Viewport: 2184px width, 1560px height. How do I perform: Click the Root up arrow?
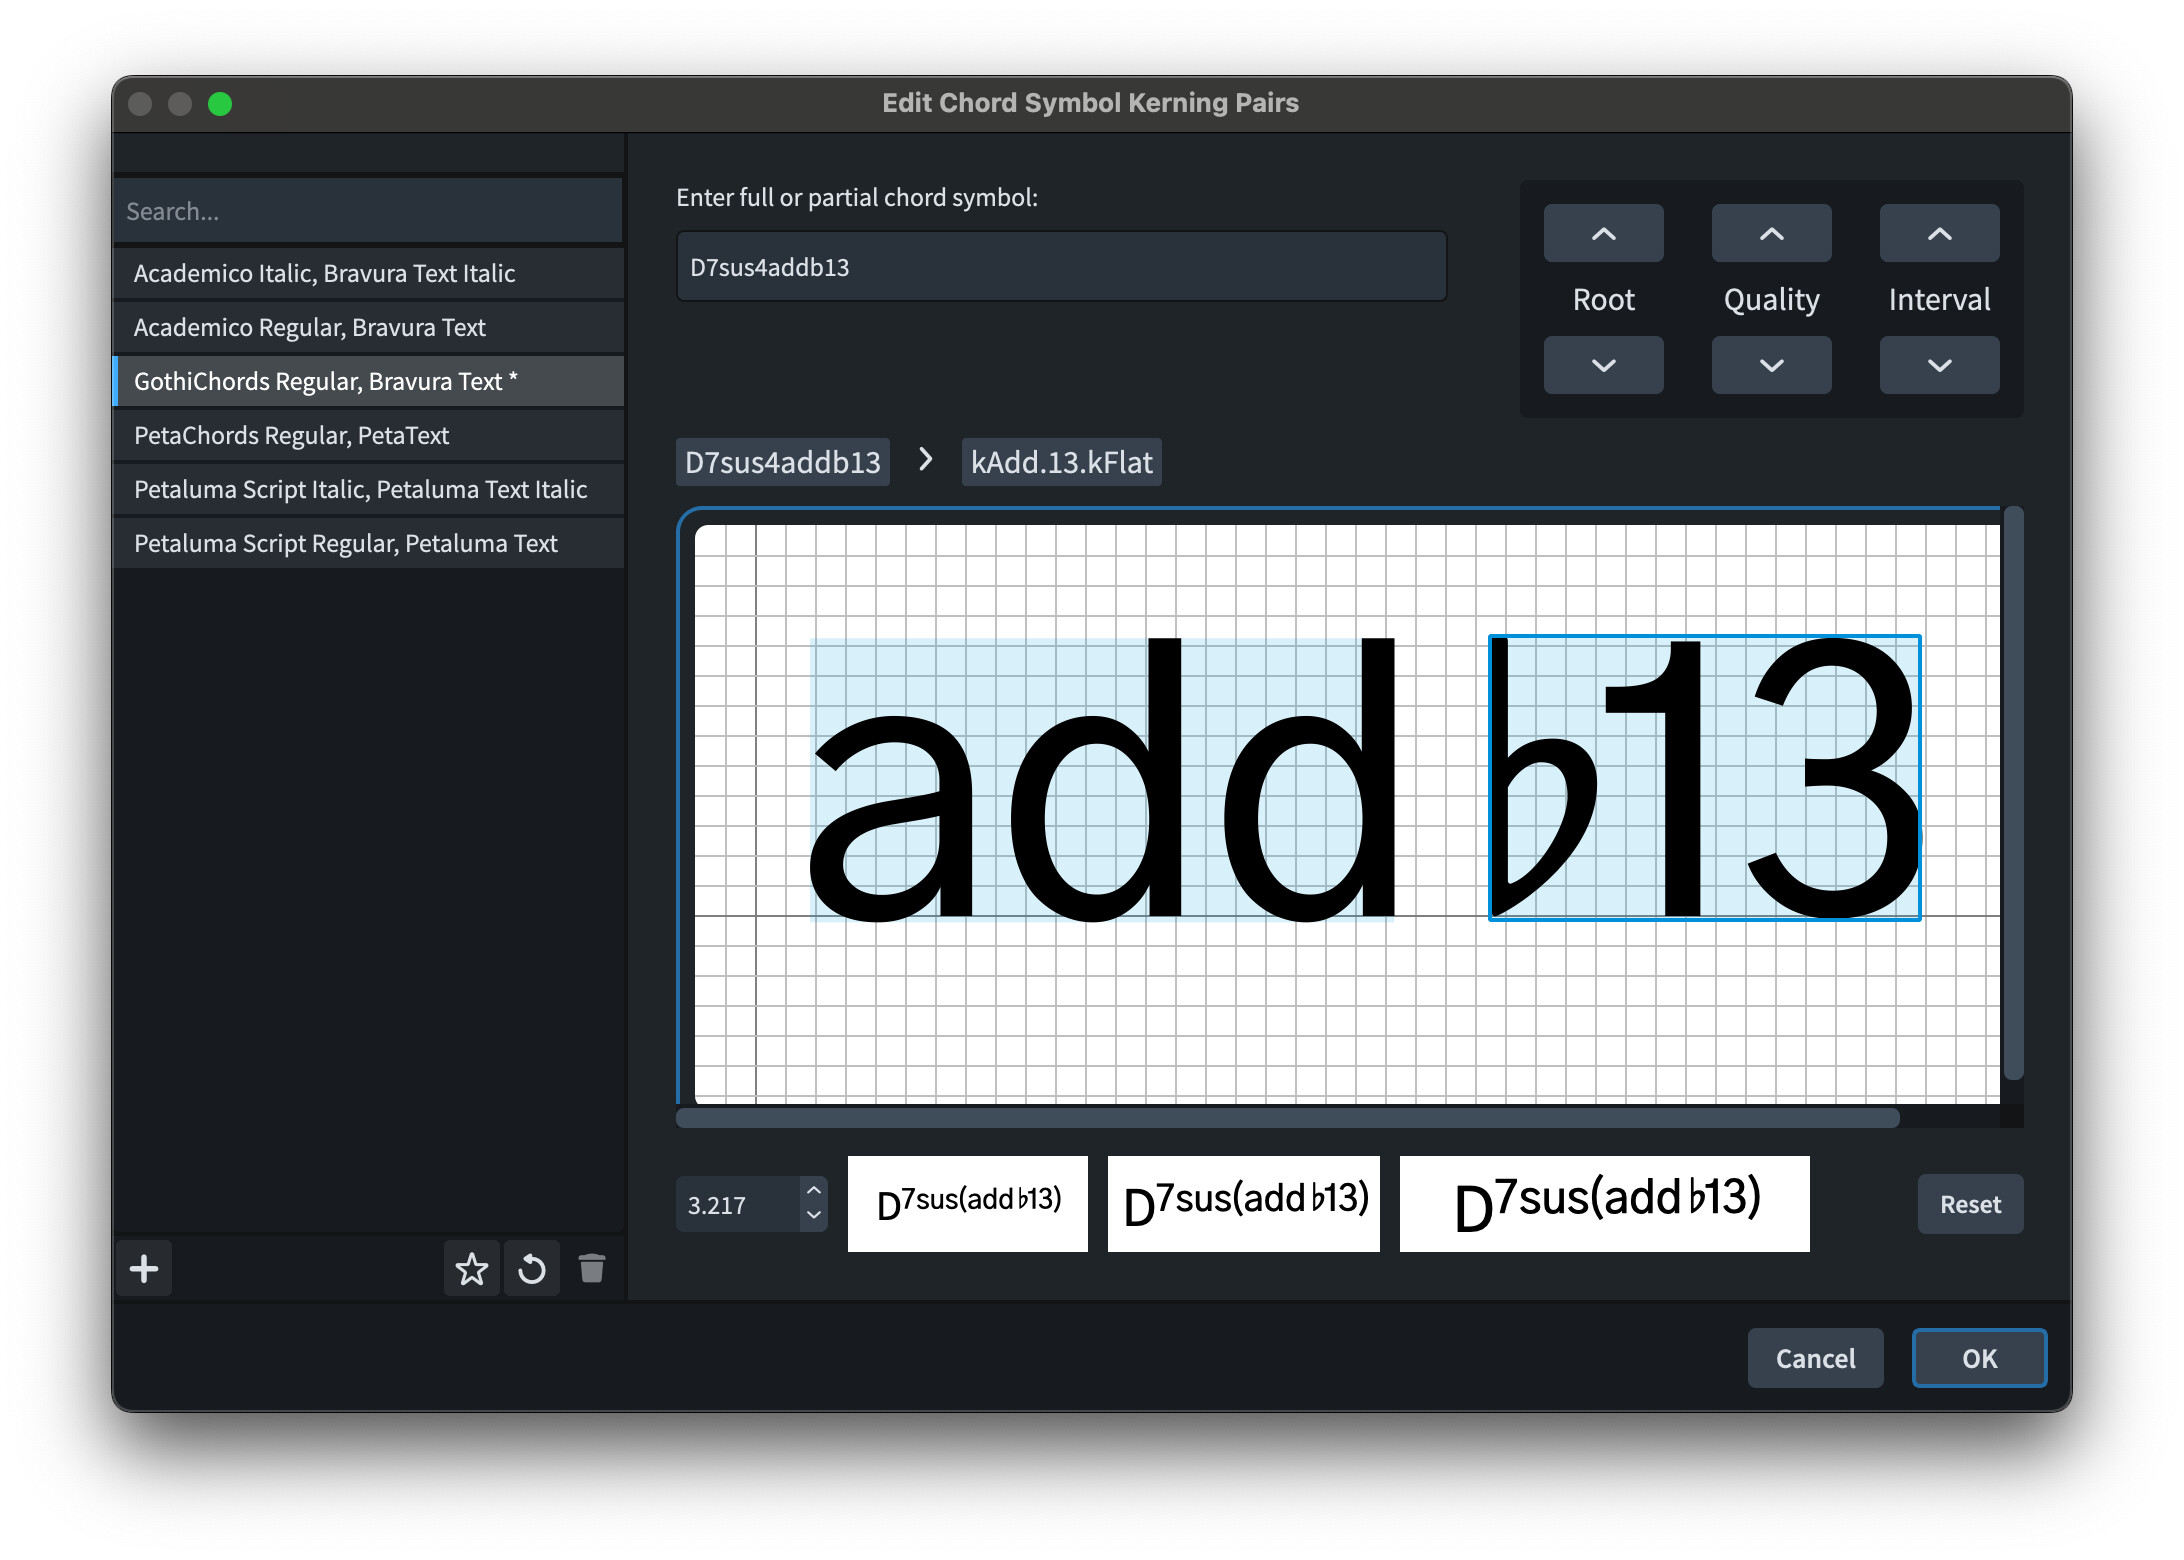pyautogui.click(x=1603, y=234)
